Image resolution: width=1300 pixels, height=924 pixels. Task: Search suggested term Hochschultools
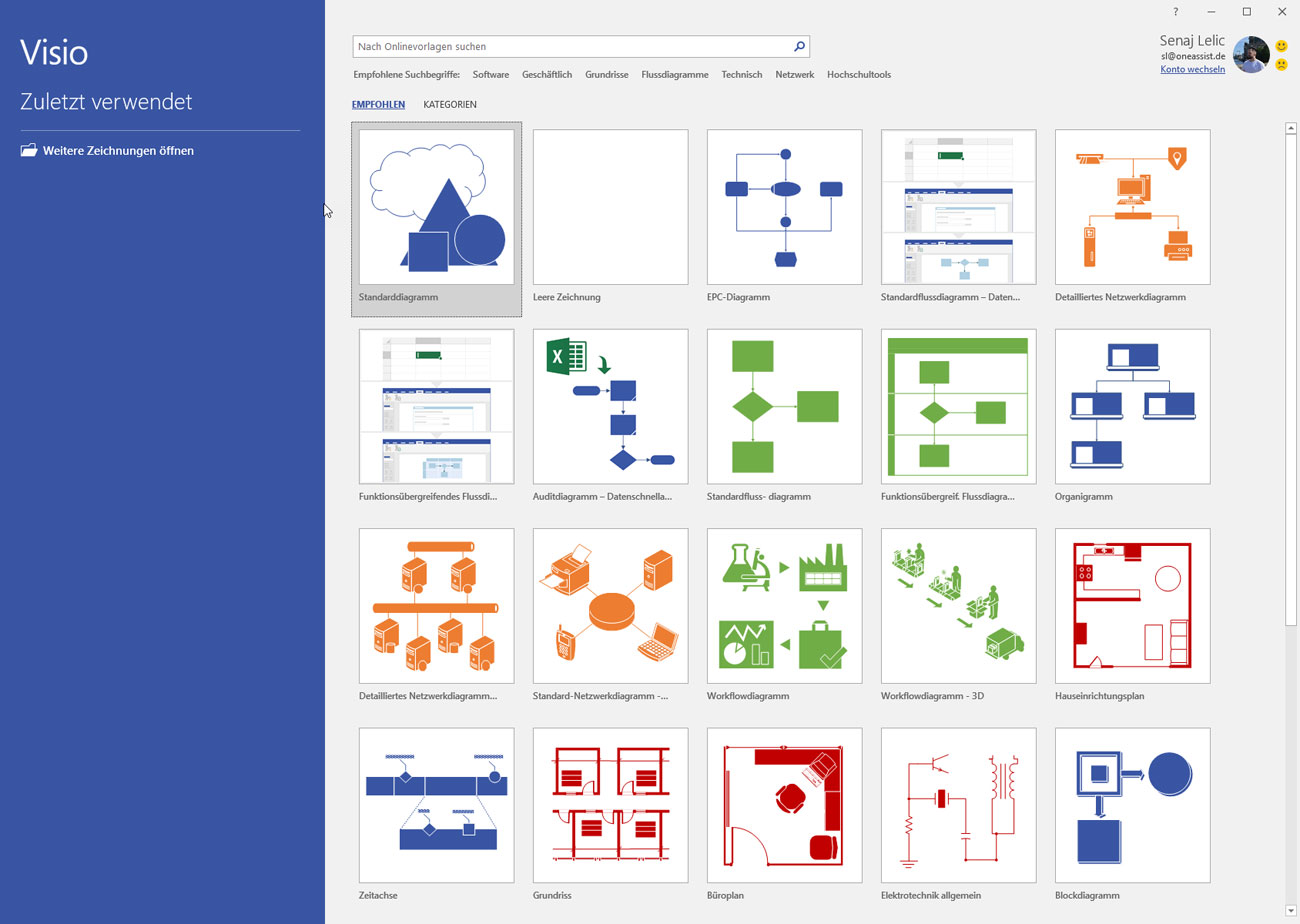click(x=859, y=75)
